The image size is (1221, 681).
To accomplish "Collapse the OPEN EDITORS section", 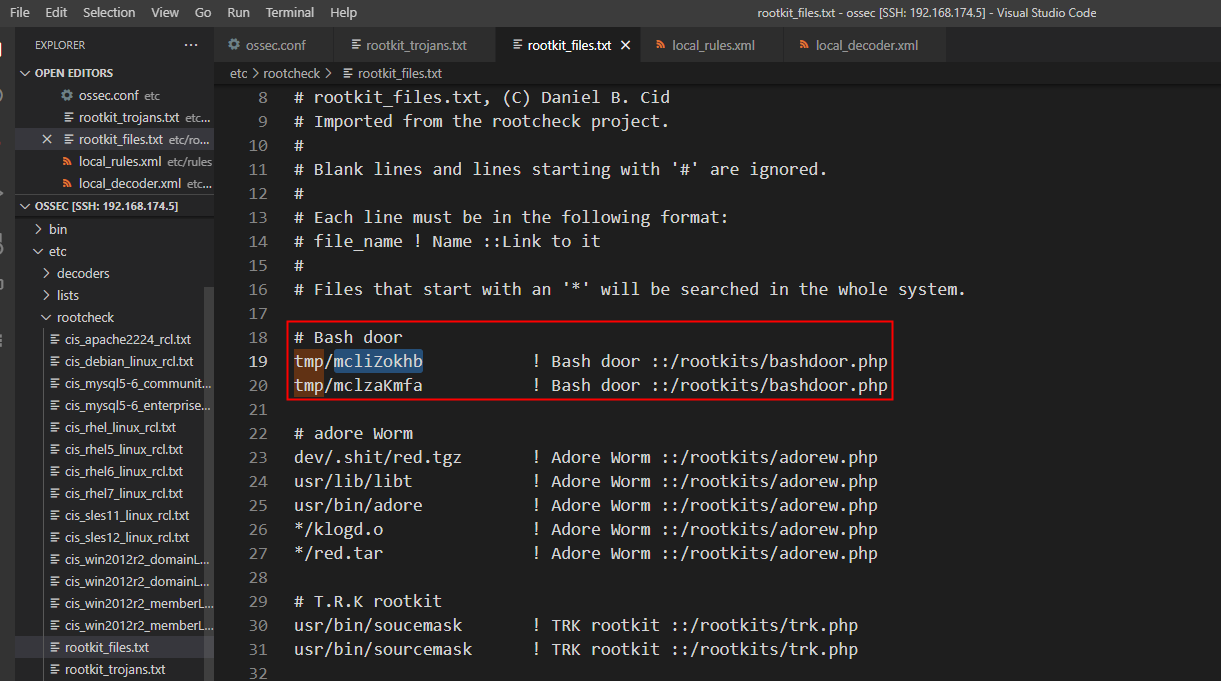I will click(x=26, y=73).
